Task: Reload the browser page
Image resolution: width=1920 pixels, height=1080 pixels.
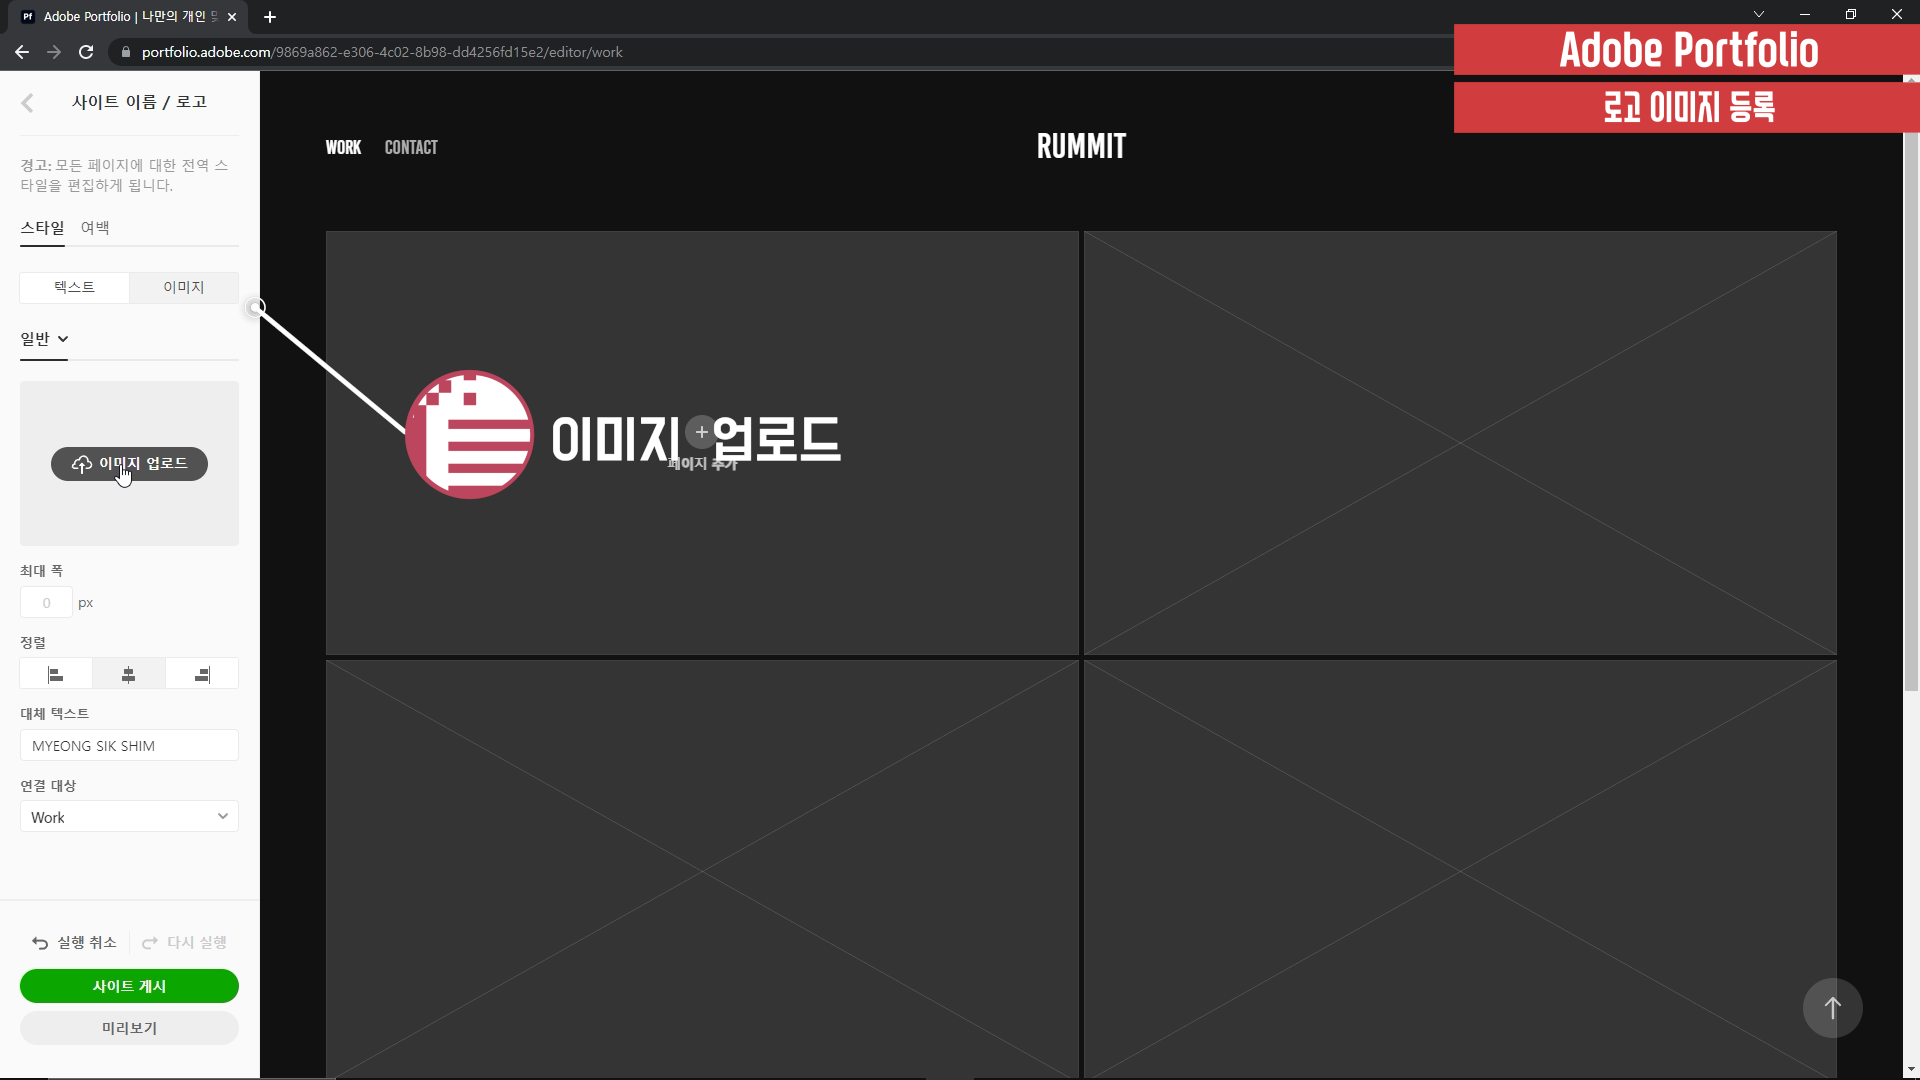Action: (x=86, y=52)
